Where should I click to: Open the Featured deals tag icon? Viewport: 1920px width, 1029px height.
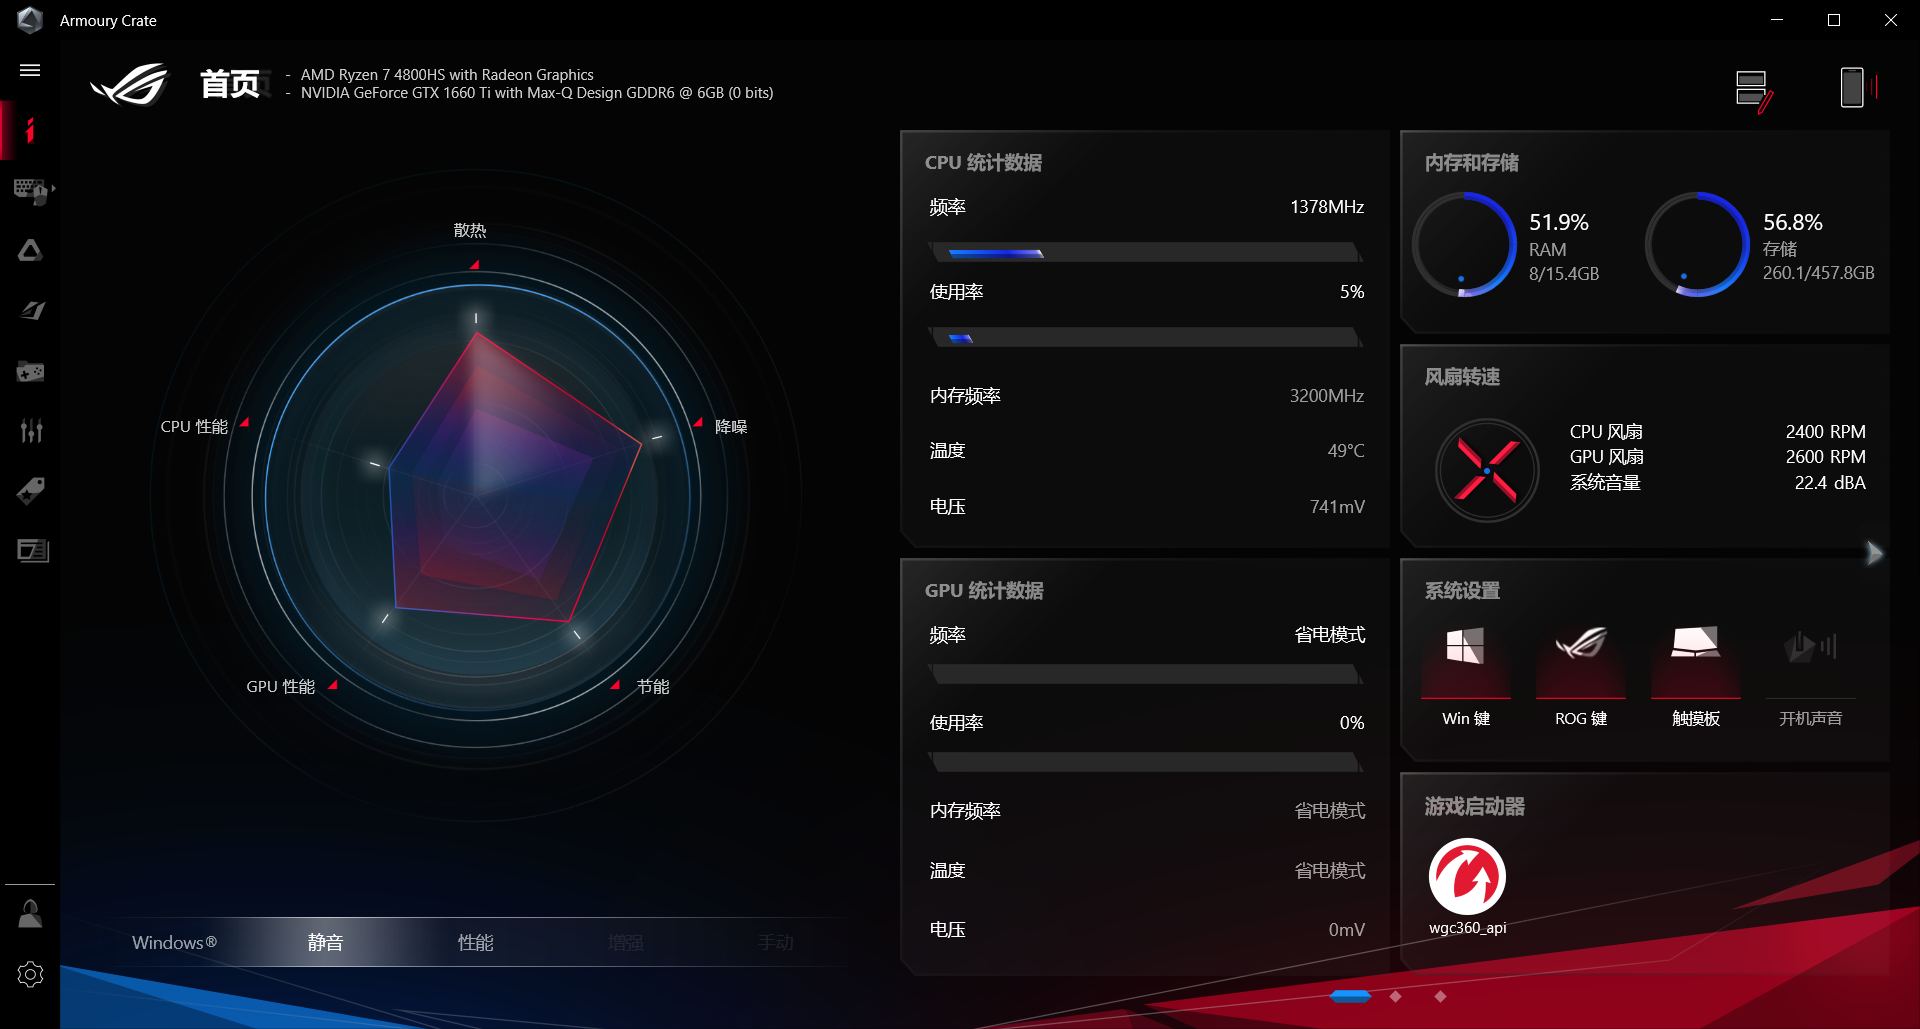tap(30, 491)
